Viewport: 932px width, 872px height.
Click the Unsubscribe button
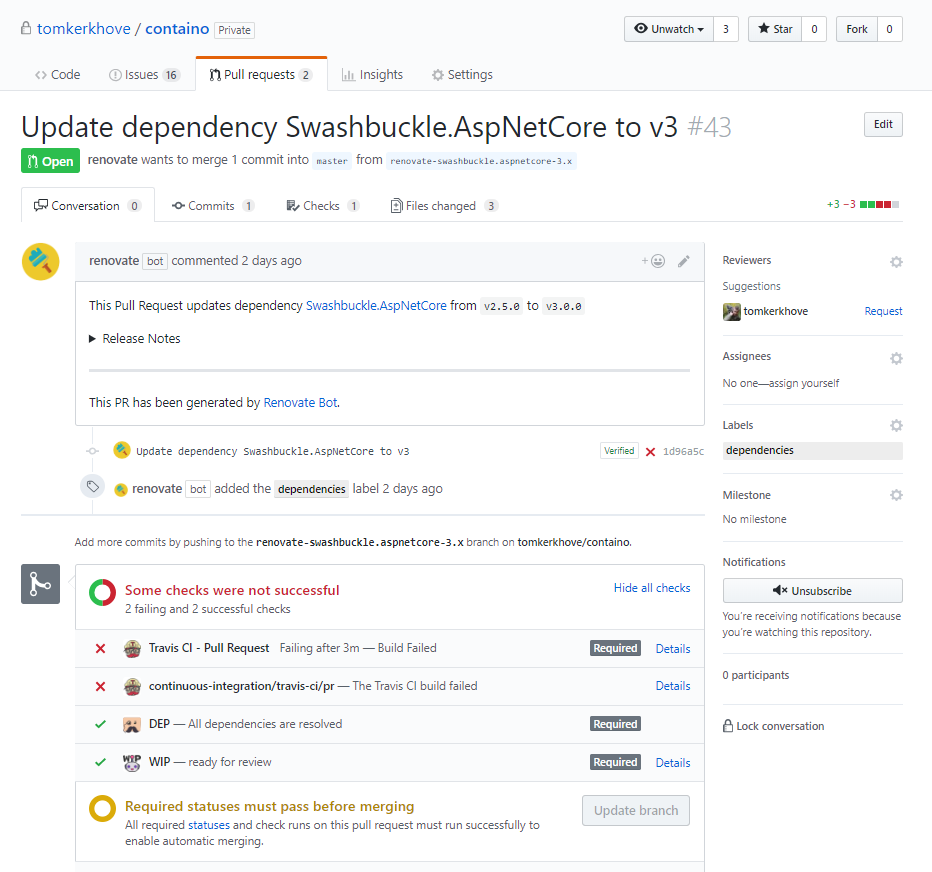pos(813,591)
